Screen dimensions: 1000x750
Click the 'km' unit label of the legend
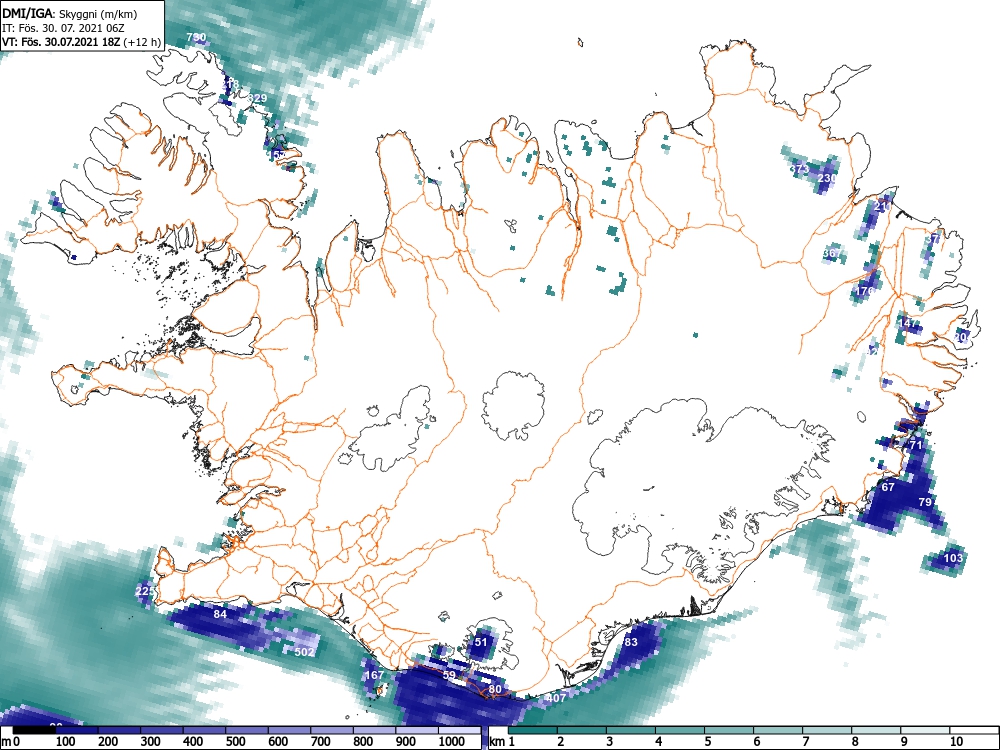point(497,742)
